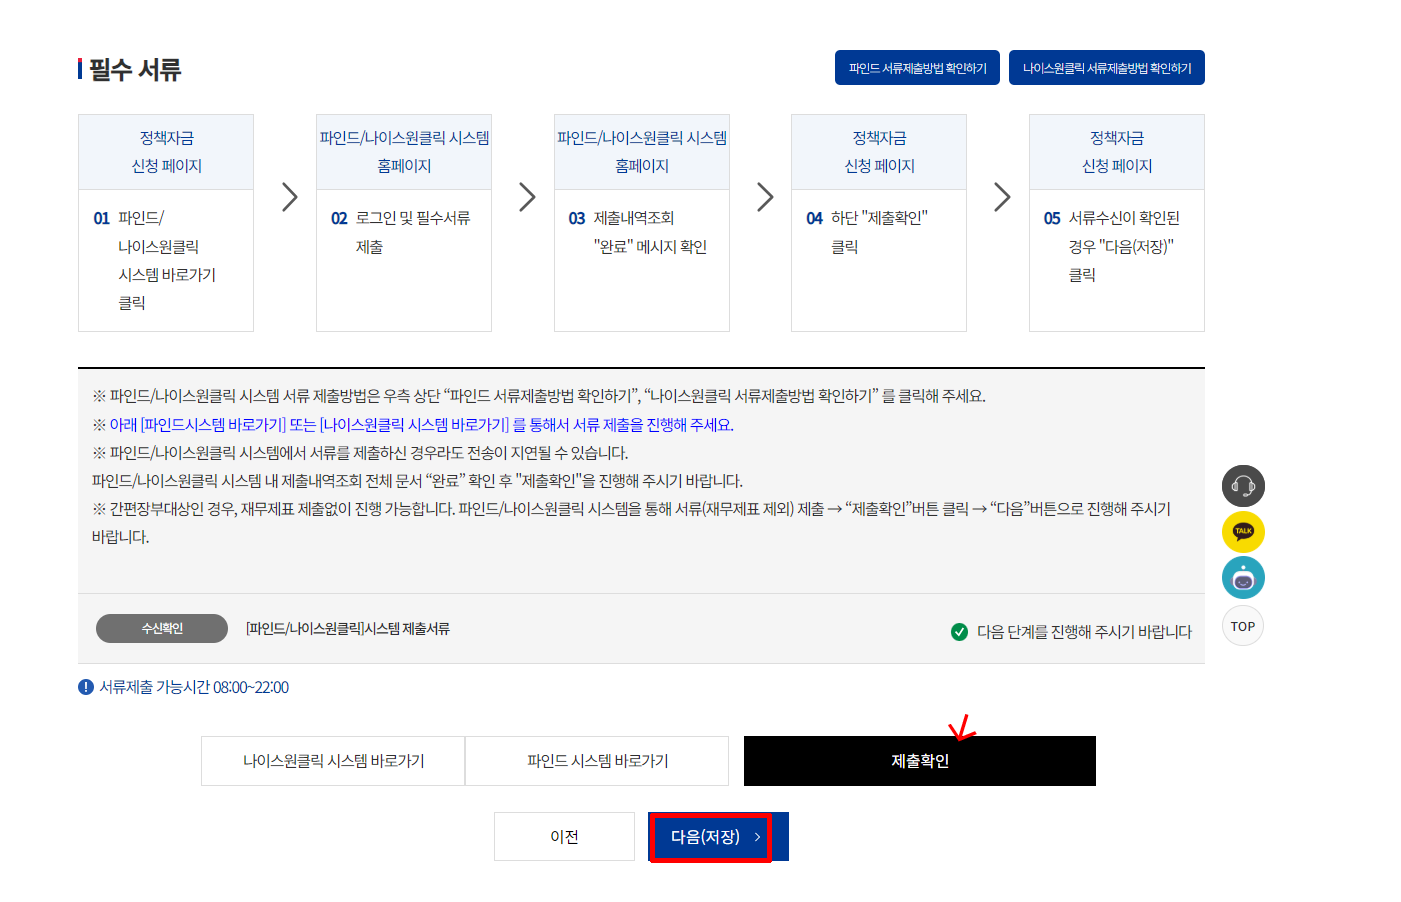Click the black 제출확인 button

[920, 761]
